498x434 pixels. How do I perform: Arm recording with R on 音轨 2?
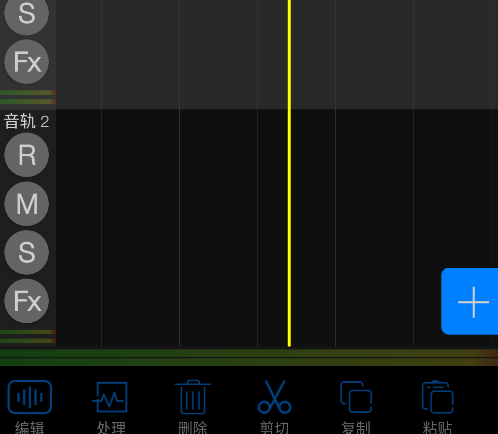click(x=27, y=155)
